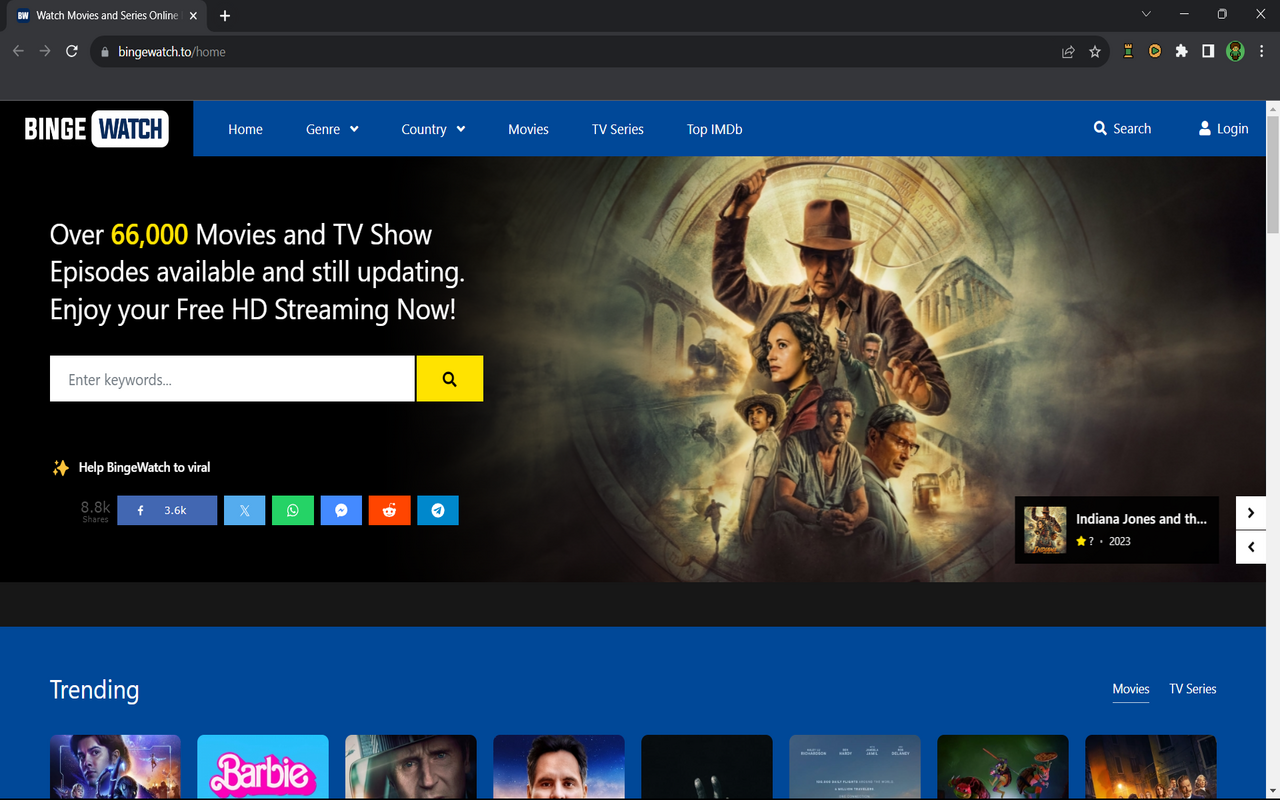The image size is (1280, 800).
Task: Share on Facebook with 3.6k count
Action: click(x=167, y=510)
